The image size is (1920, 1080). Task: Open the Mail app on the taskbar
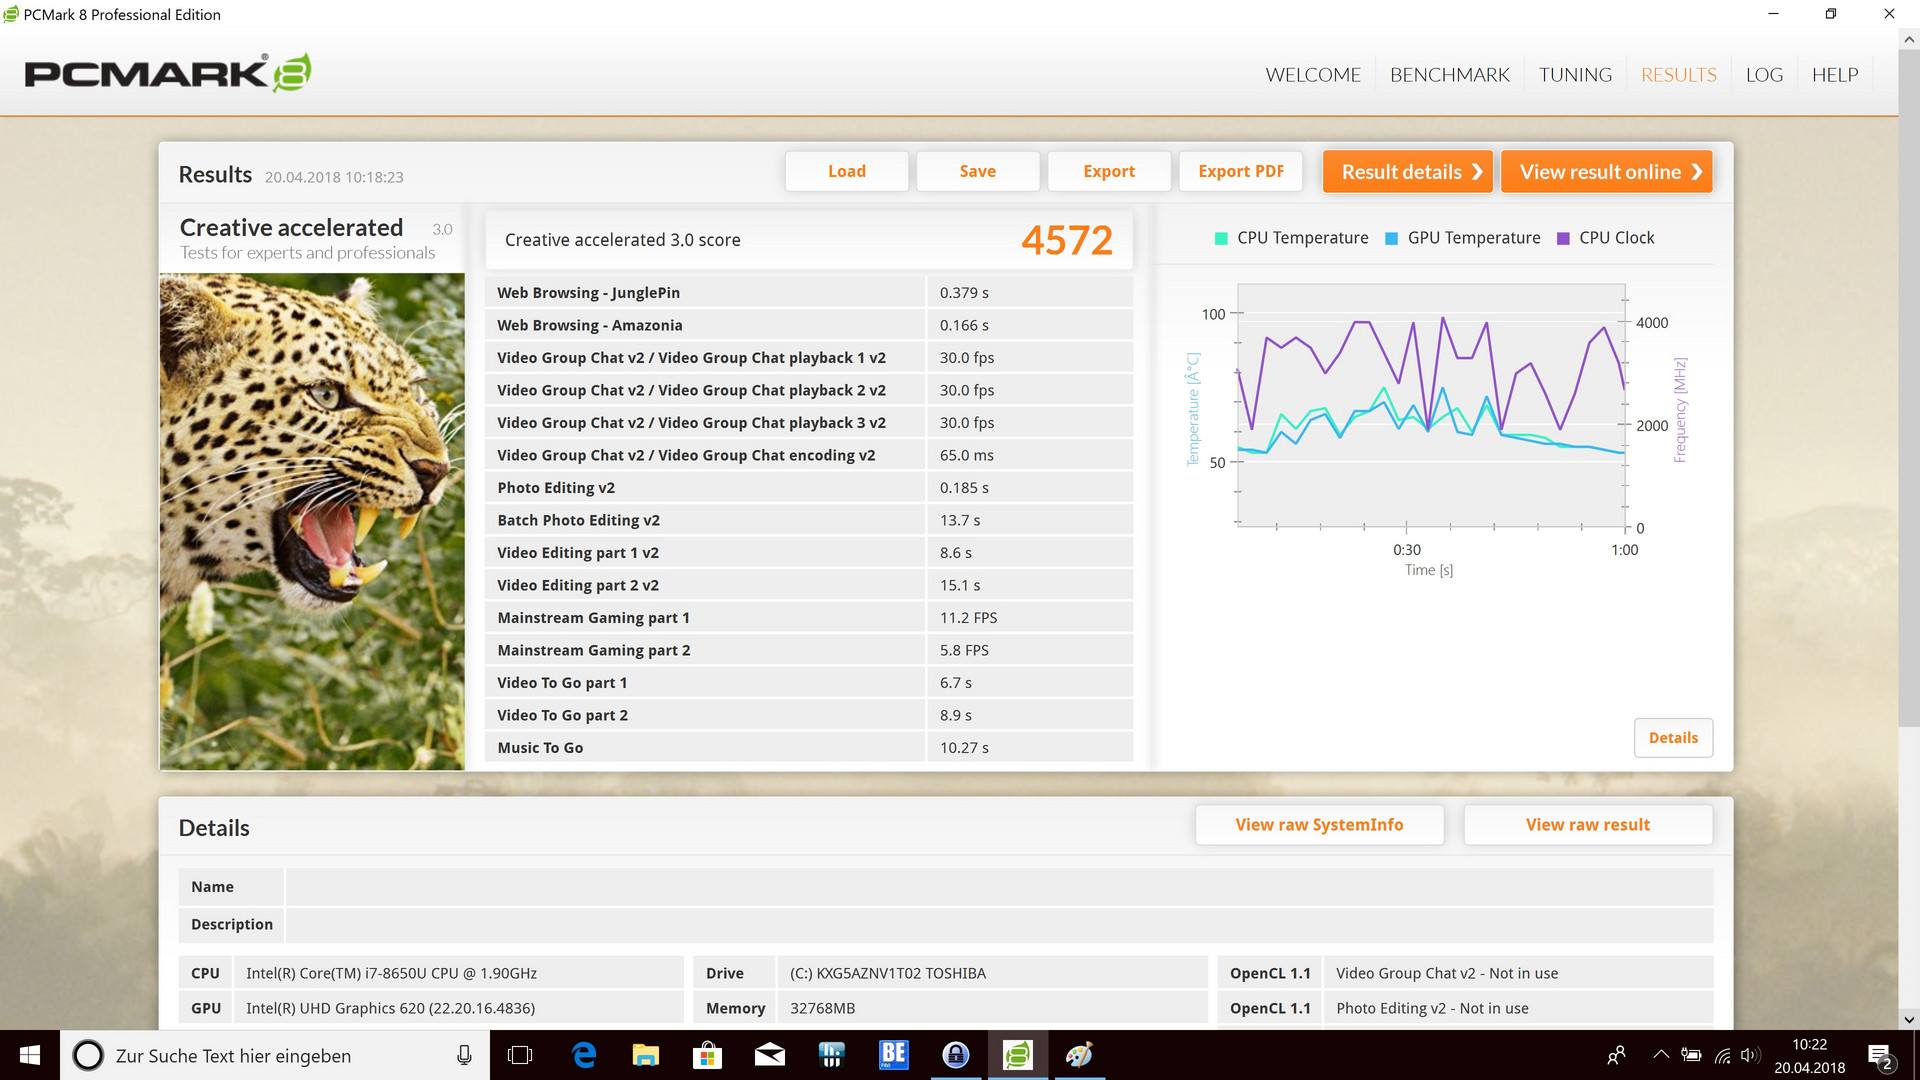pyautogui.click(x=770, y=1055)
